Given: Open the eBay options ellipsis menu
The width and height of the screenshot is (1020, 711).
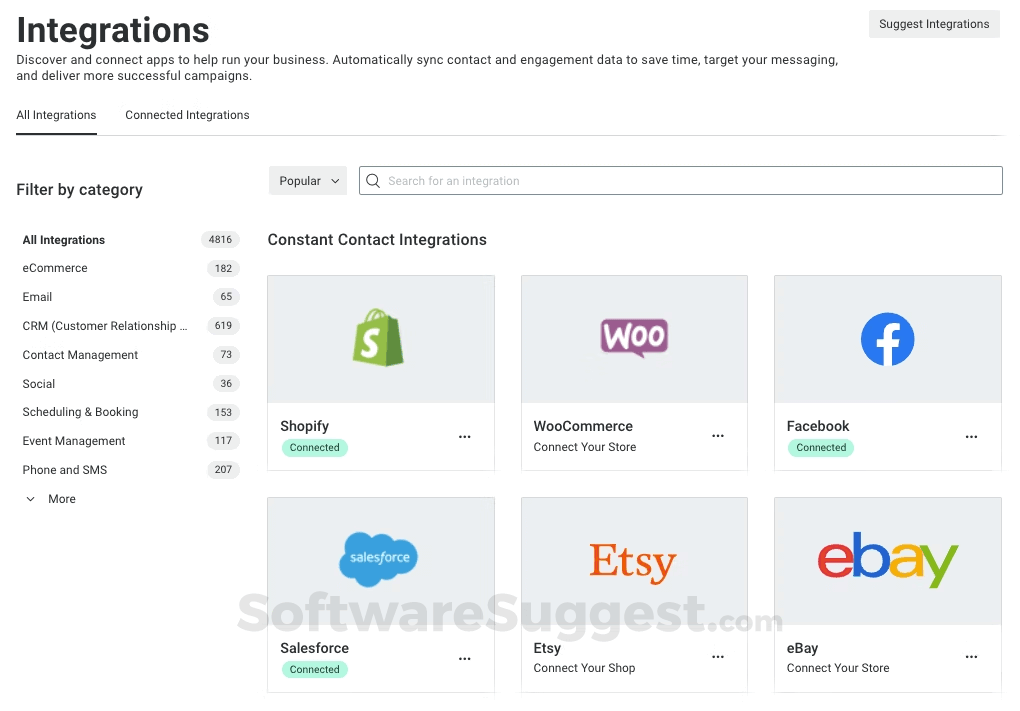Looking at the screenshot, I should tap(971, 657).
